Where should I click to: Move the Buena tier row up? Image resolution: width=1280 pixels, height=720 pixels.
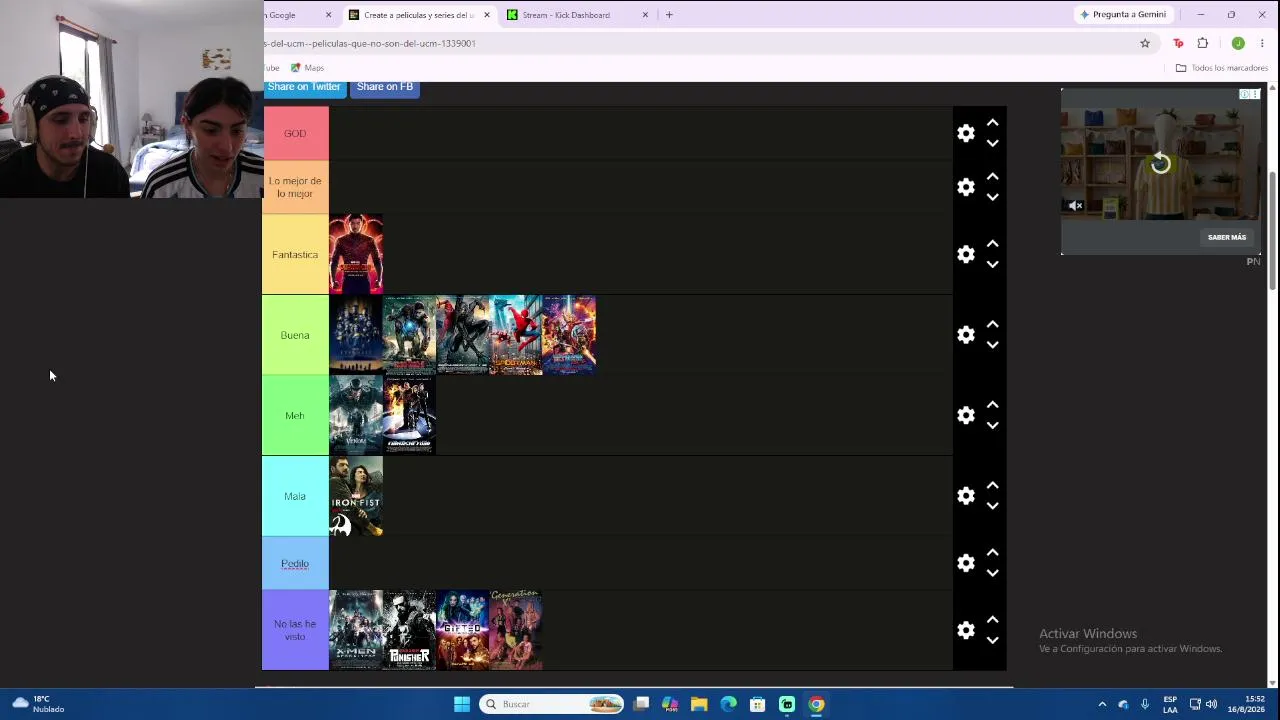coord(993,324)
